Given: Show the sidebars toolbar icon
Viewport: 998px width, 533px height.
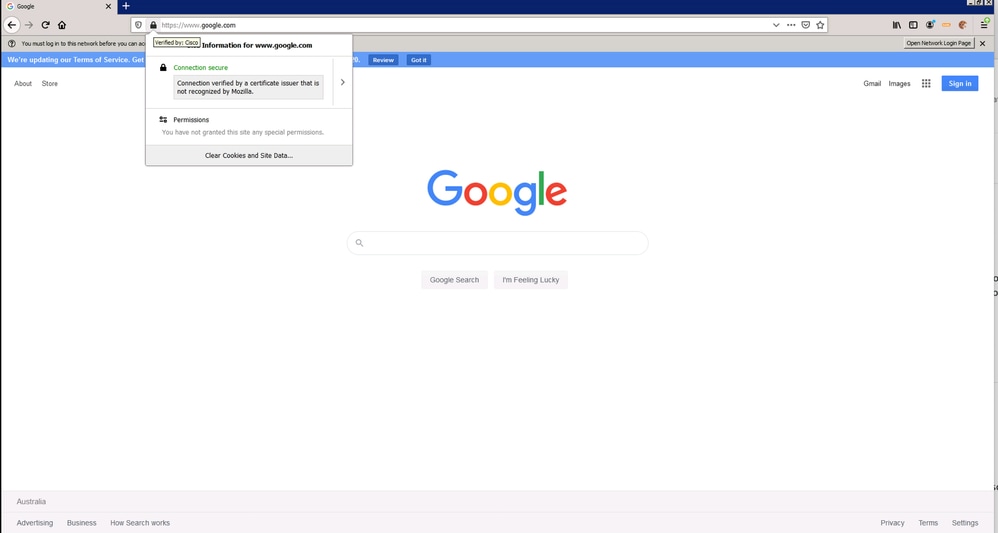Looking at the screenshot, I should point(913,25).
